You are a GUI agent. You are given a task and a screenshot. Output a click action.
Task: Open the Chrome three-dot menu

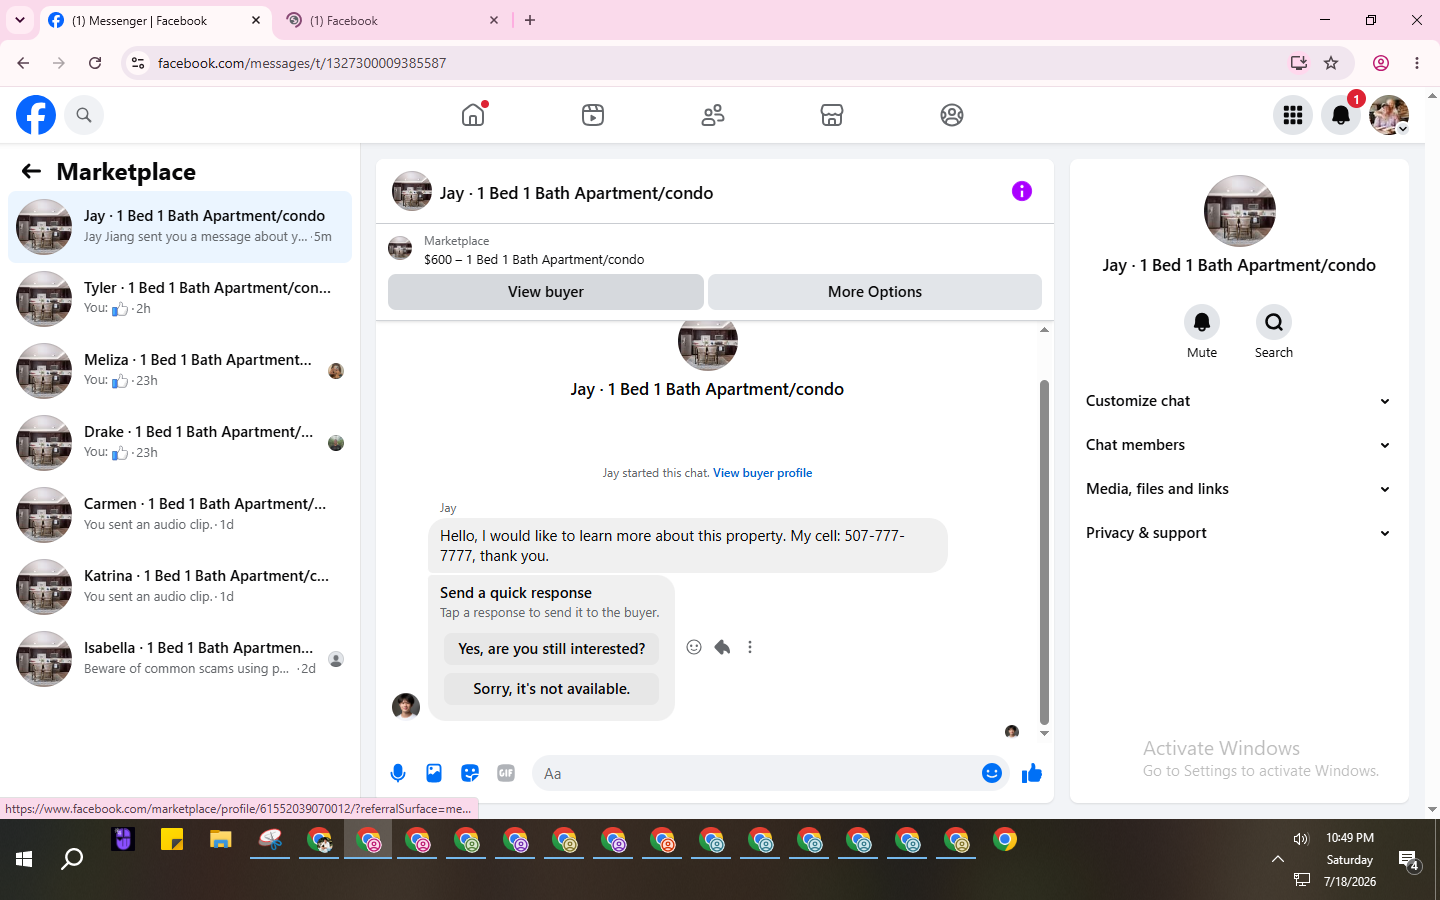1417,63
